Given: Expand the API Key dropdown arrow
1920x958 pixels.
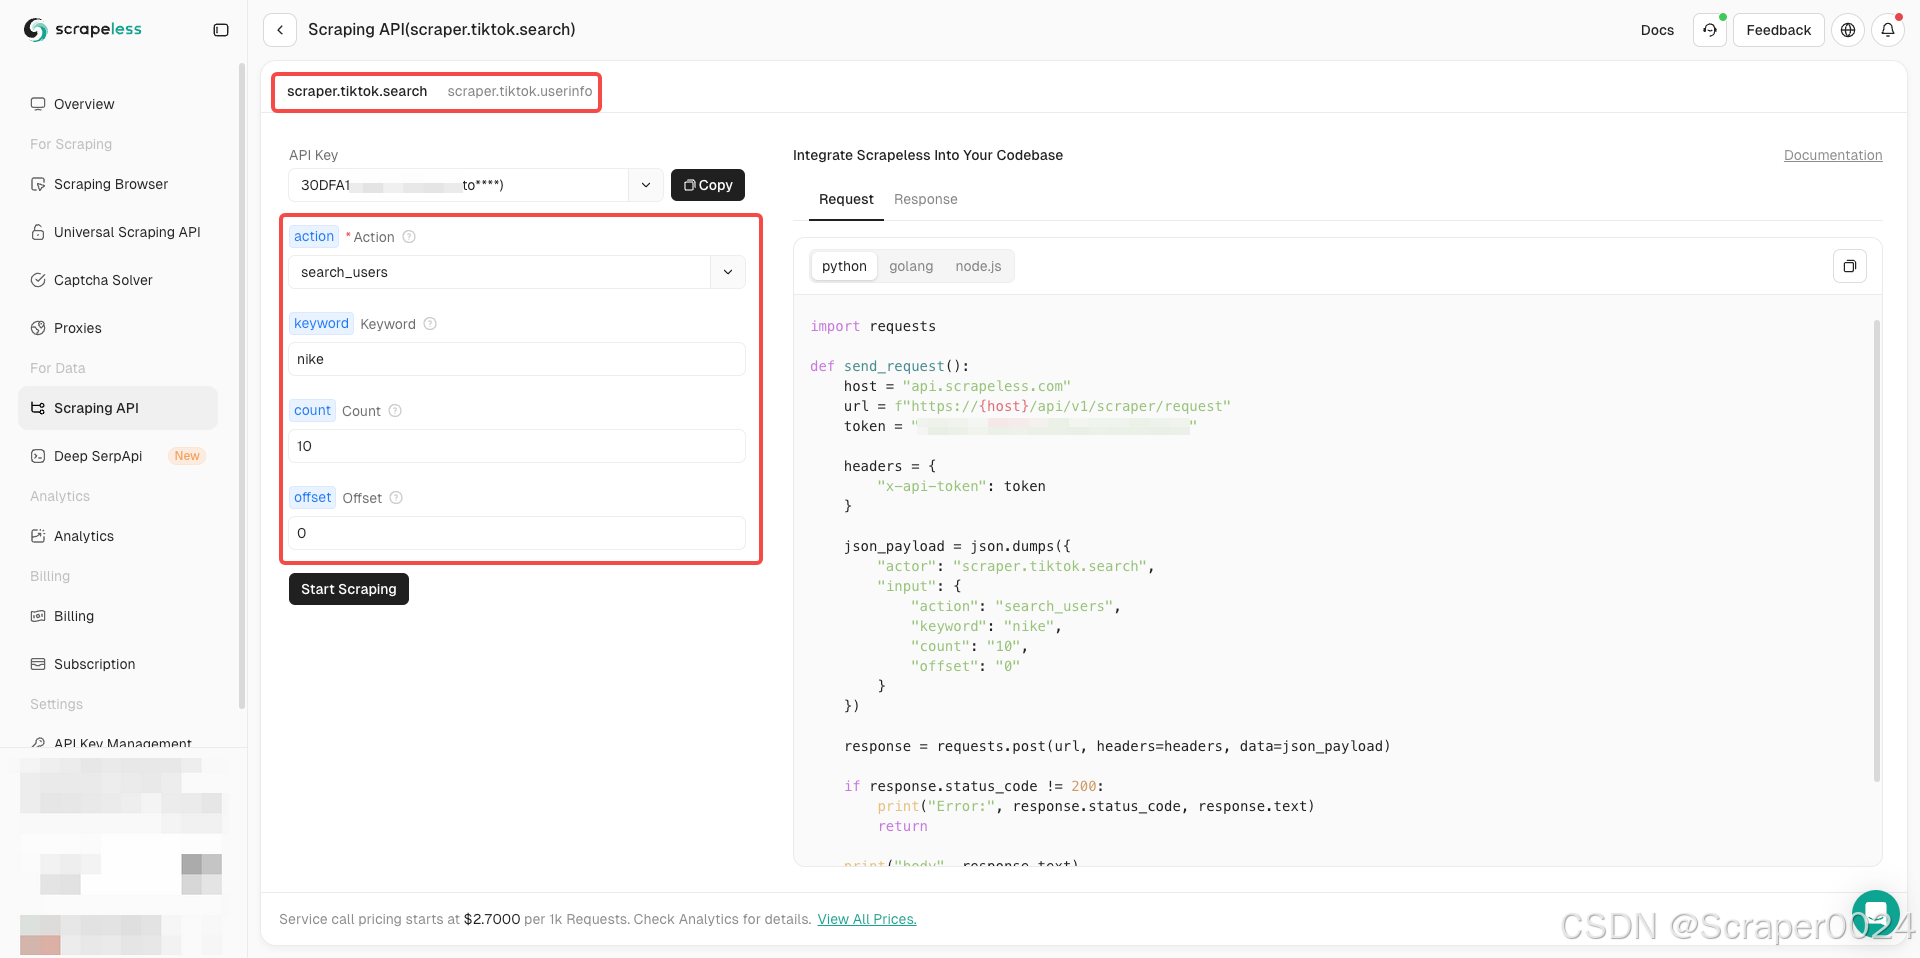Looking at the screenshot, I should pos(646,185).
